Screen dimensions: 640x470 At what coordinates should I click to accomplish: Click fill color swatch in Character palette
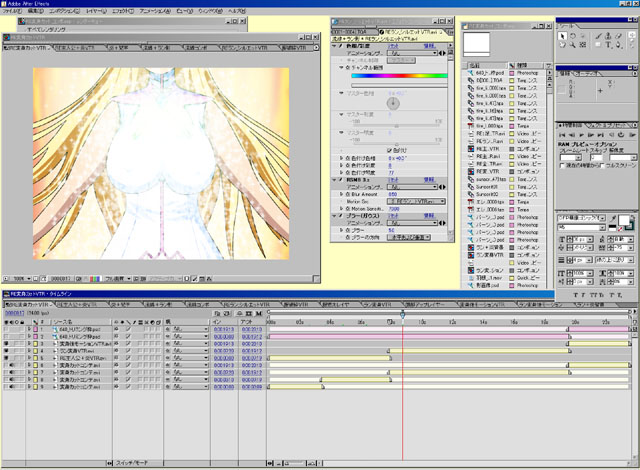click(x=623, y=221)
